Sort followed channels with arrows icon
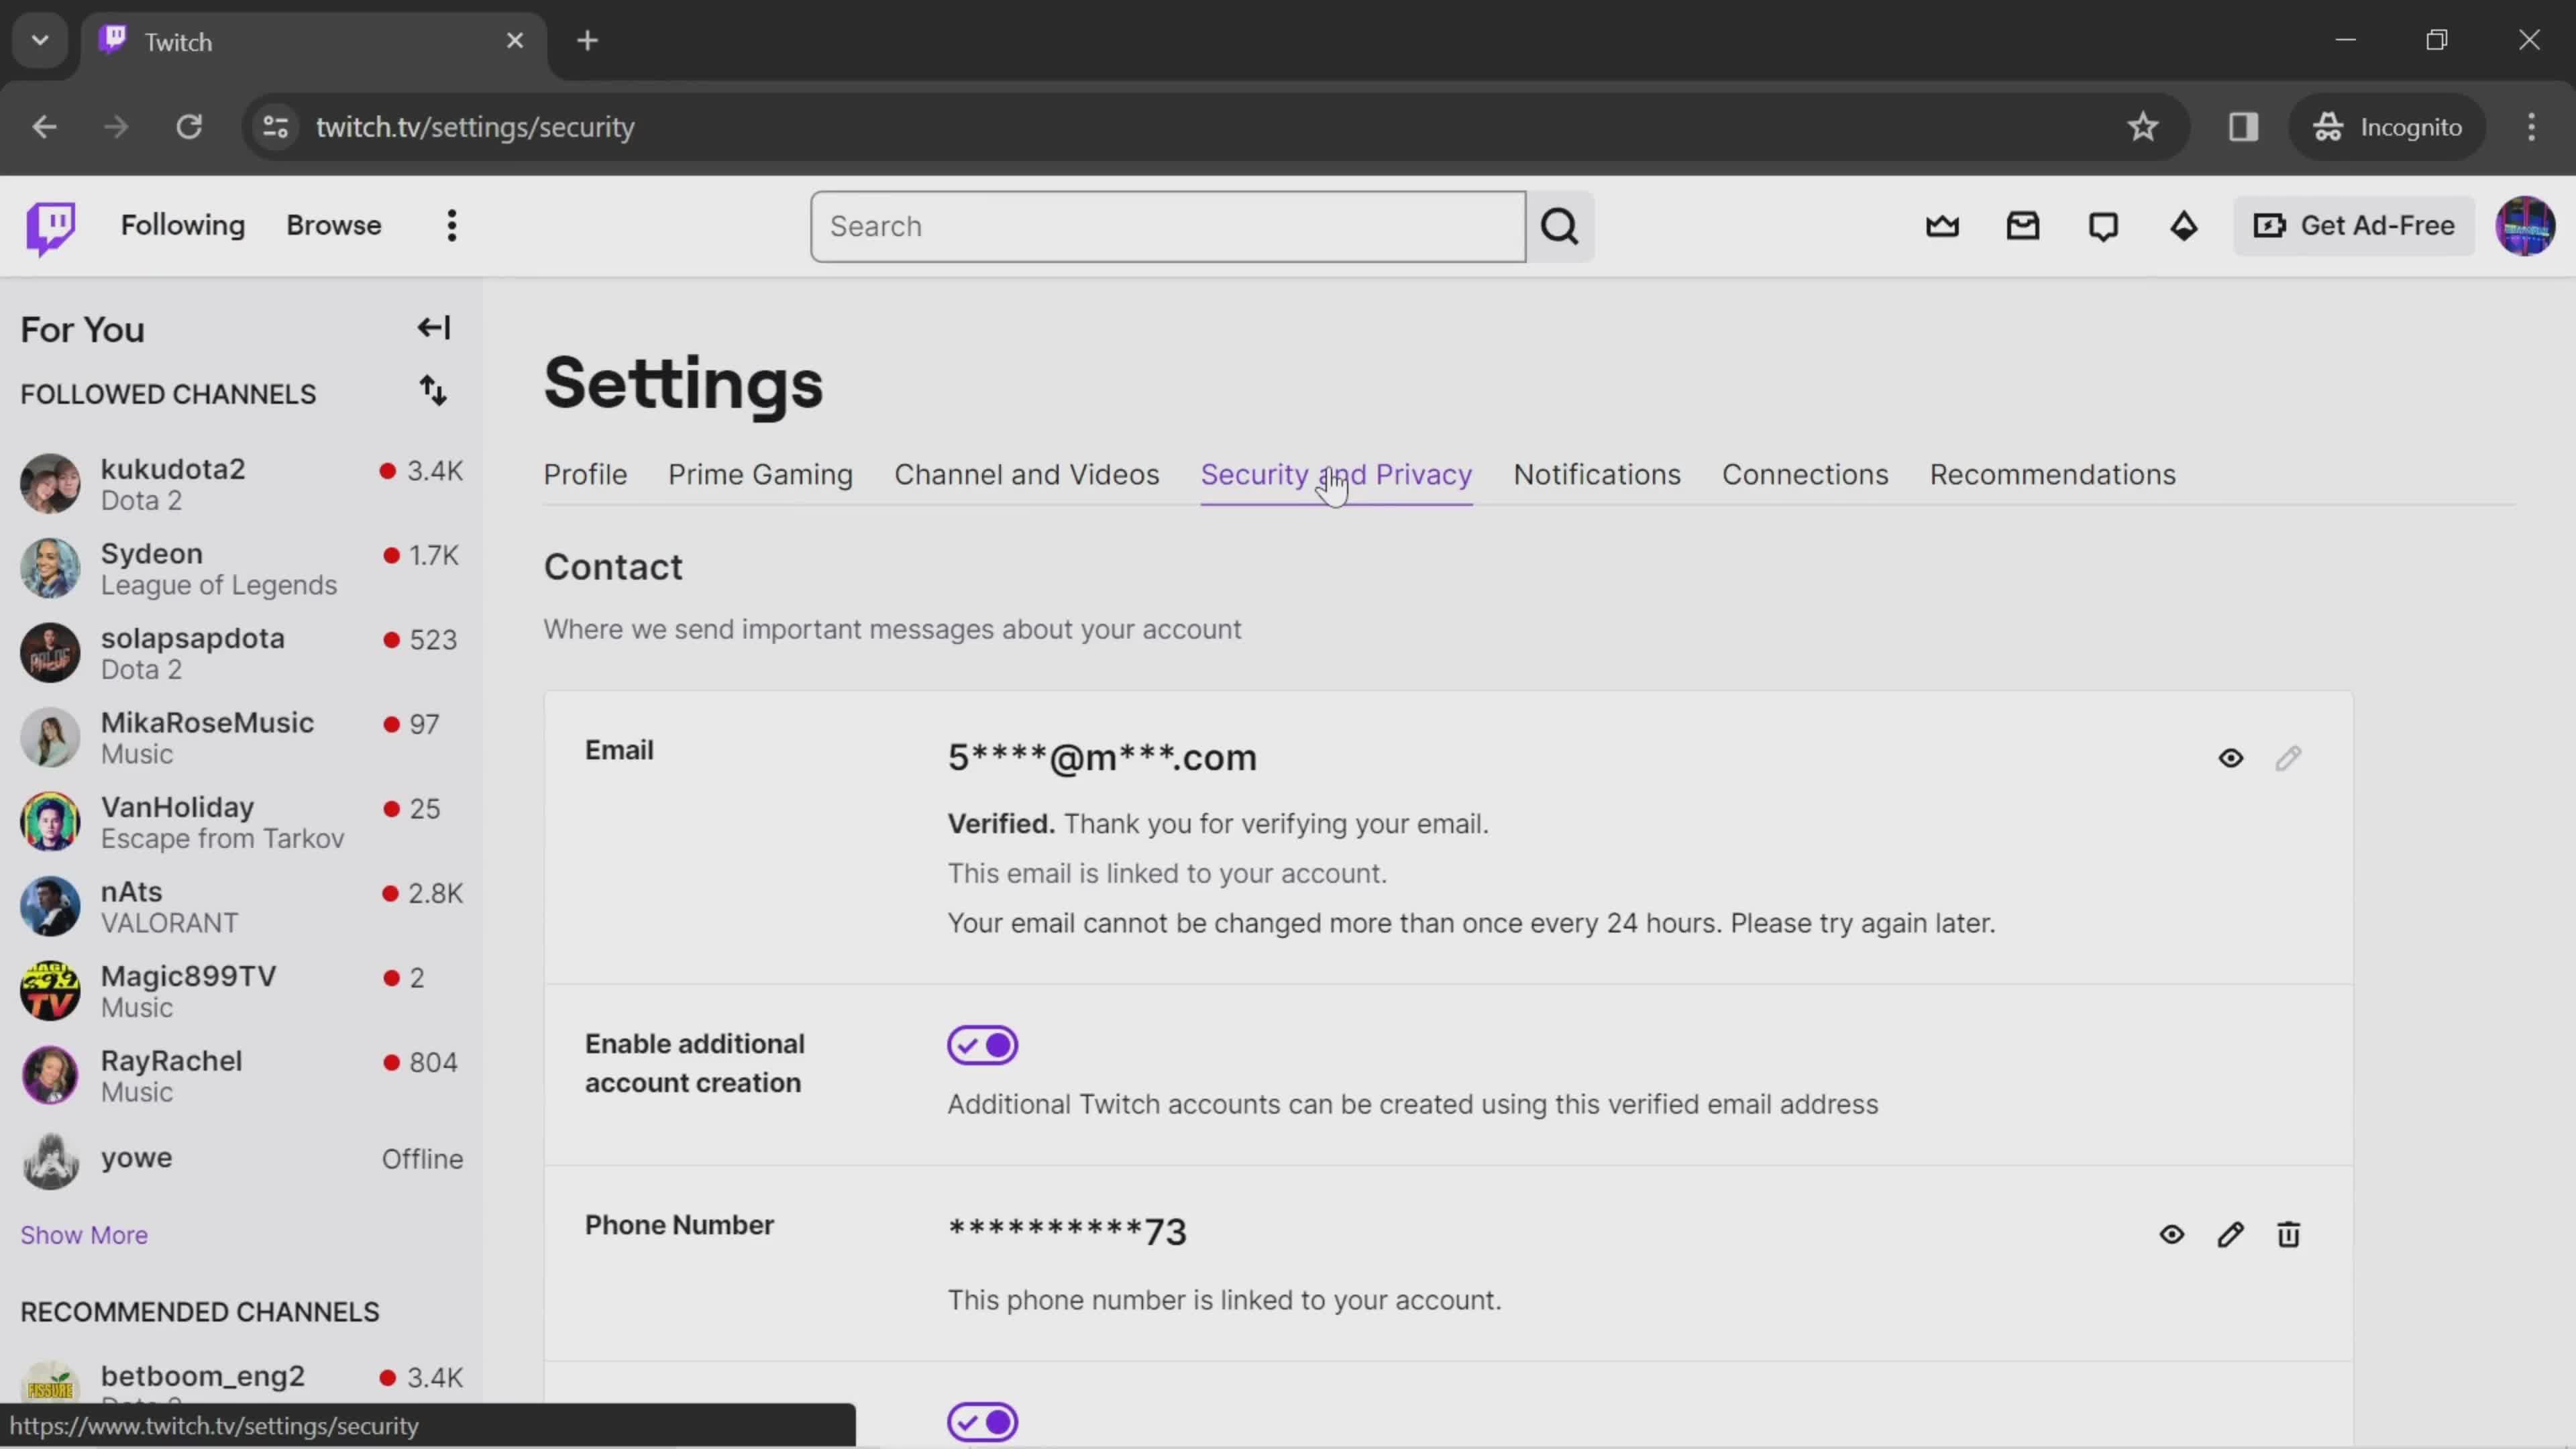2576x1449 pixels. [x=433, y=391]
